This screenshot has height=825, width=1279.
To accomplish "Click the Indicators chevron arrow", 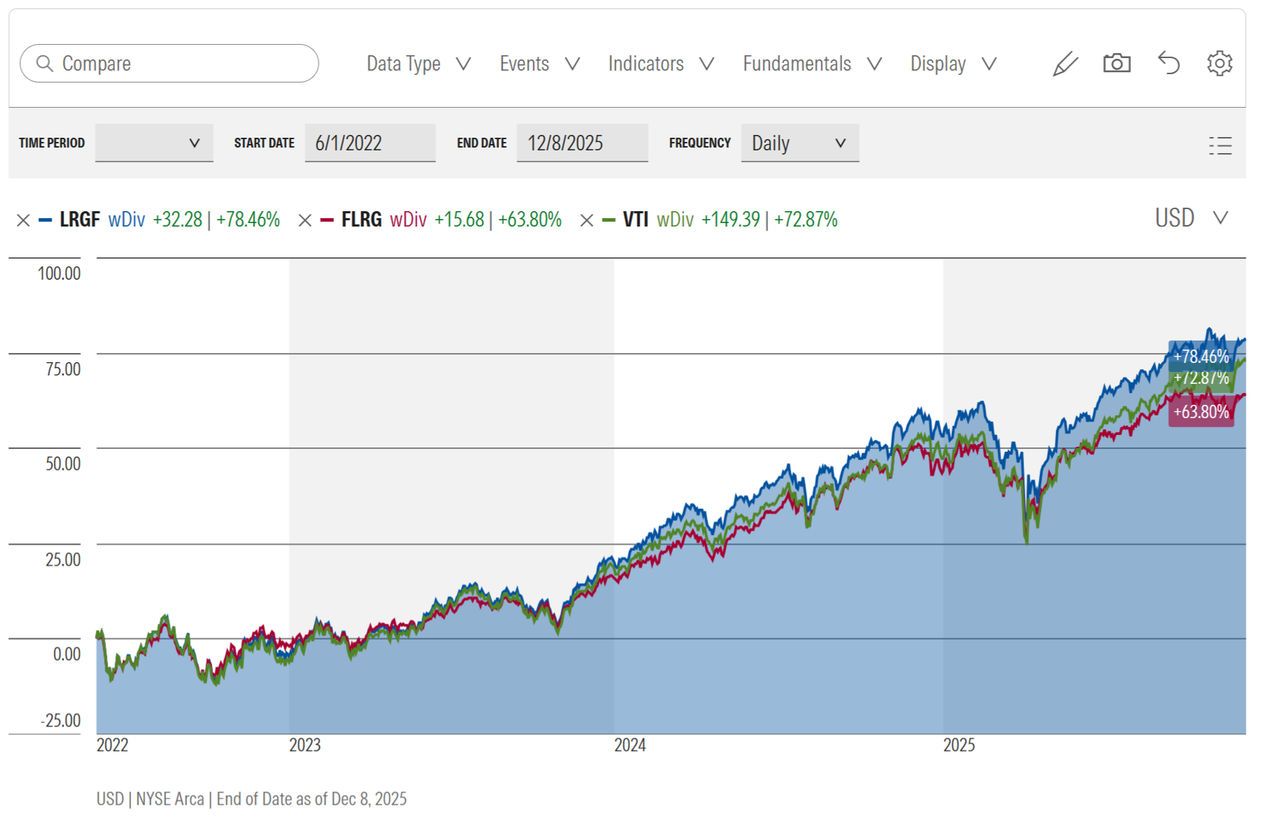I will coord(707,64).
